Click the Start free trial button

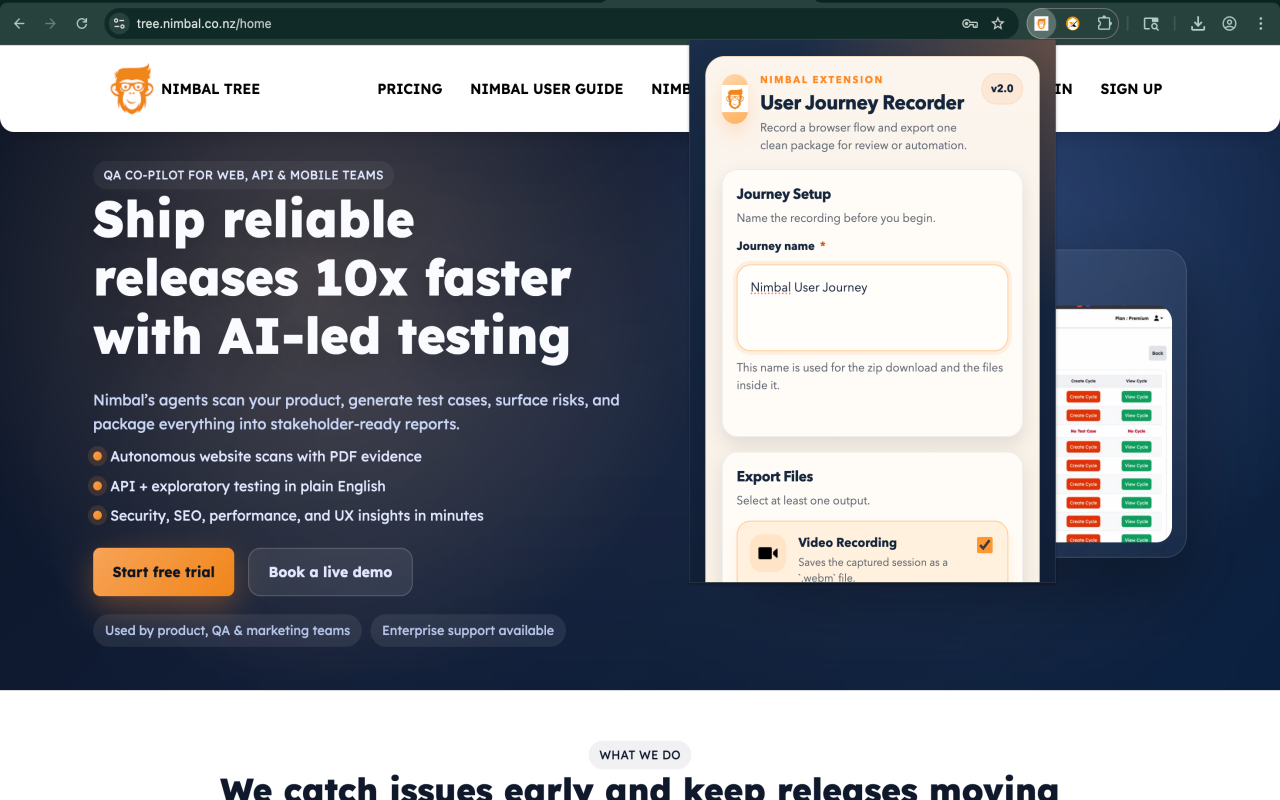point(164,572)
